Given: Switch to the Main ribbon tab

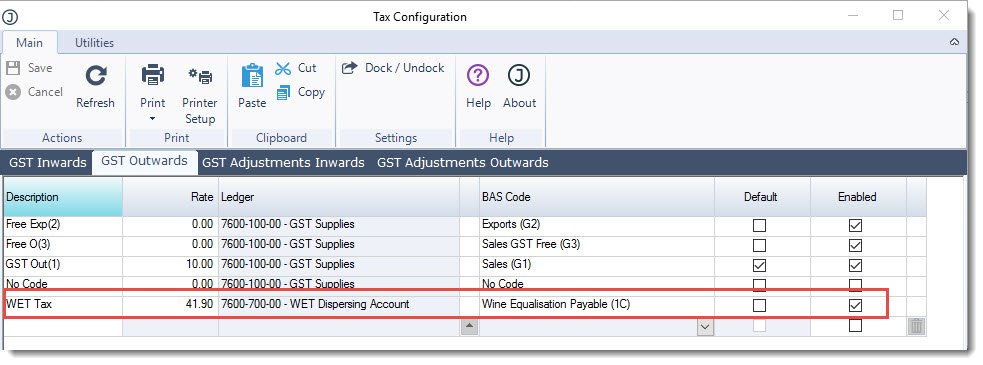Looking at the screenshot, I should [x=29, y=43].
